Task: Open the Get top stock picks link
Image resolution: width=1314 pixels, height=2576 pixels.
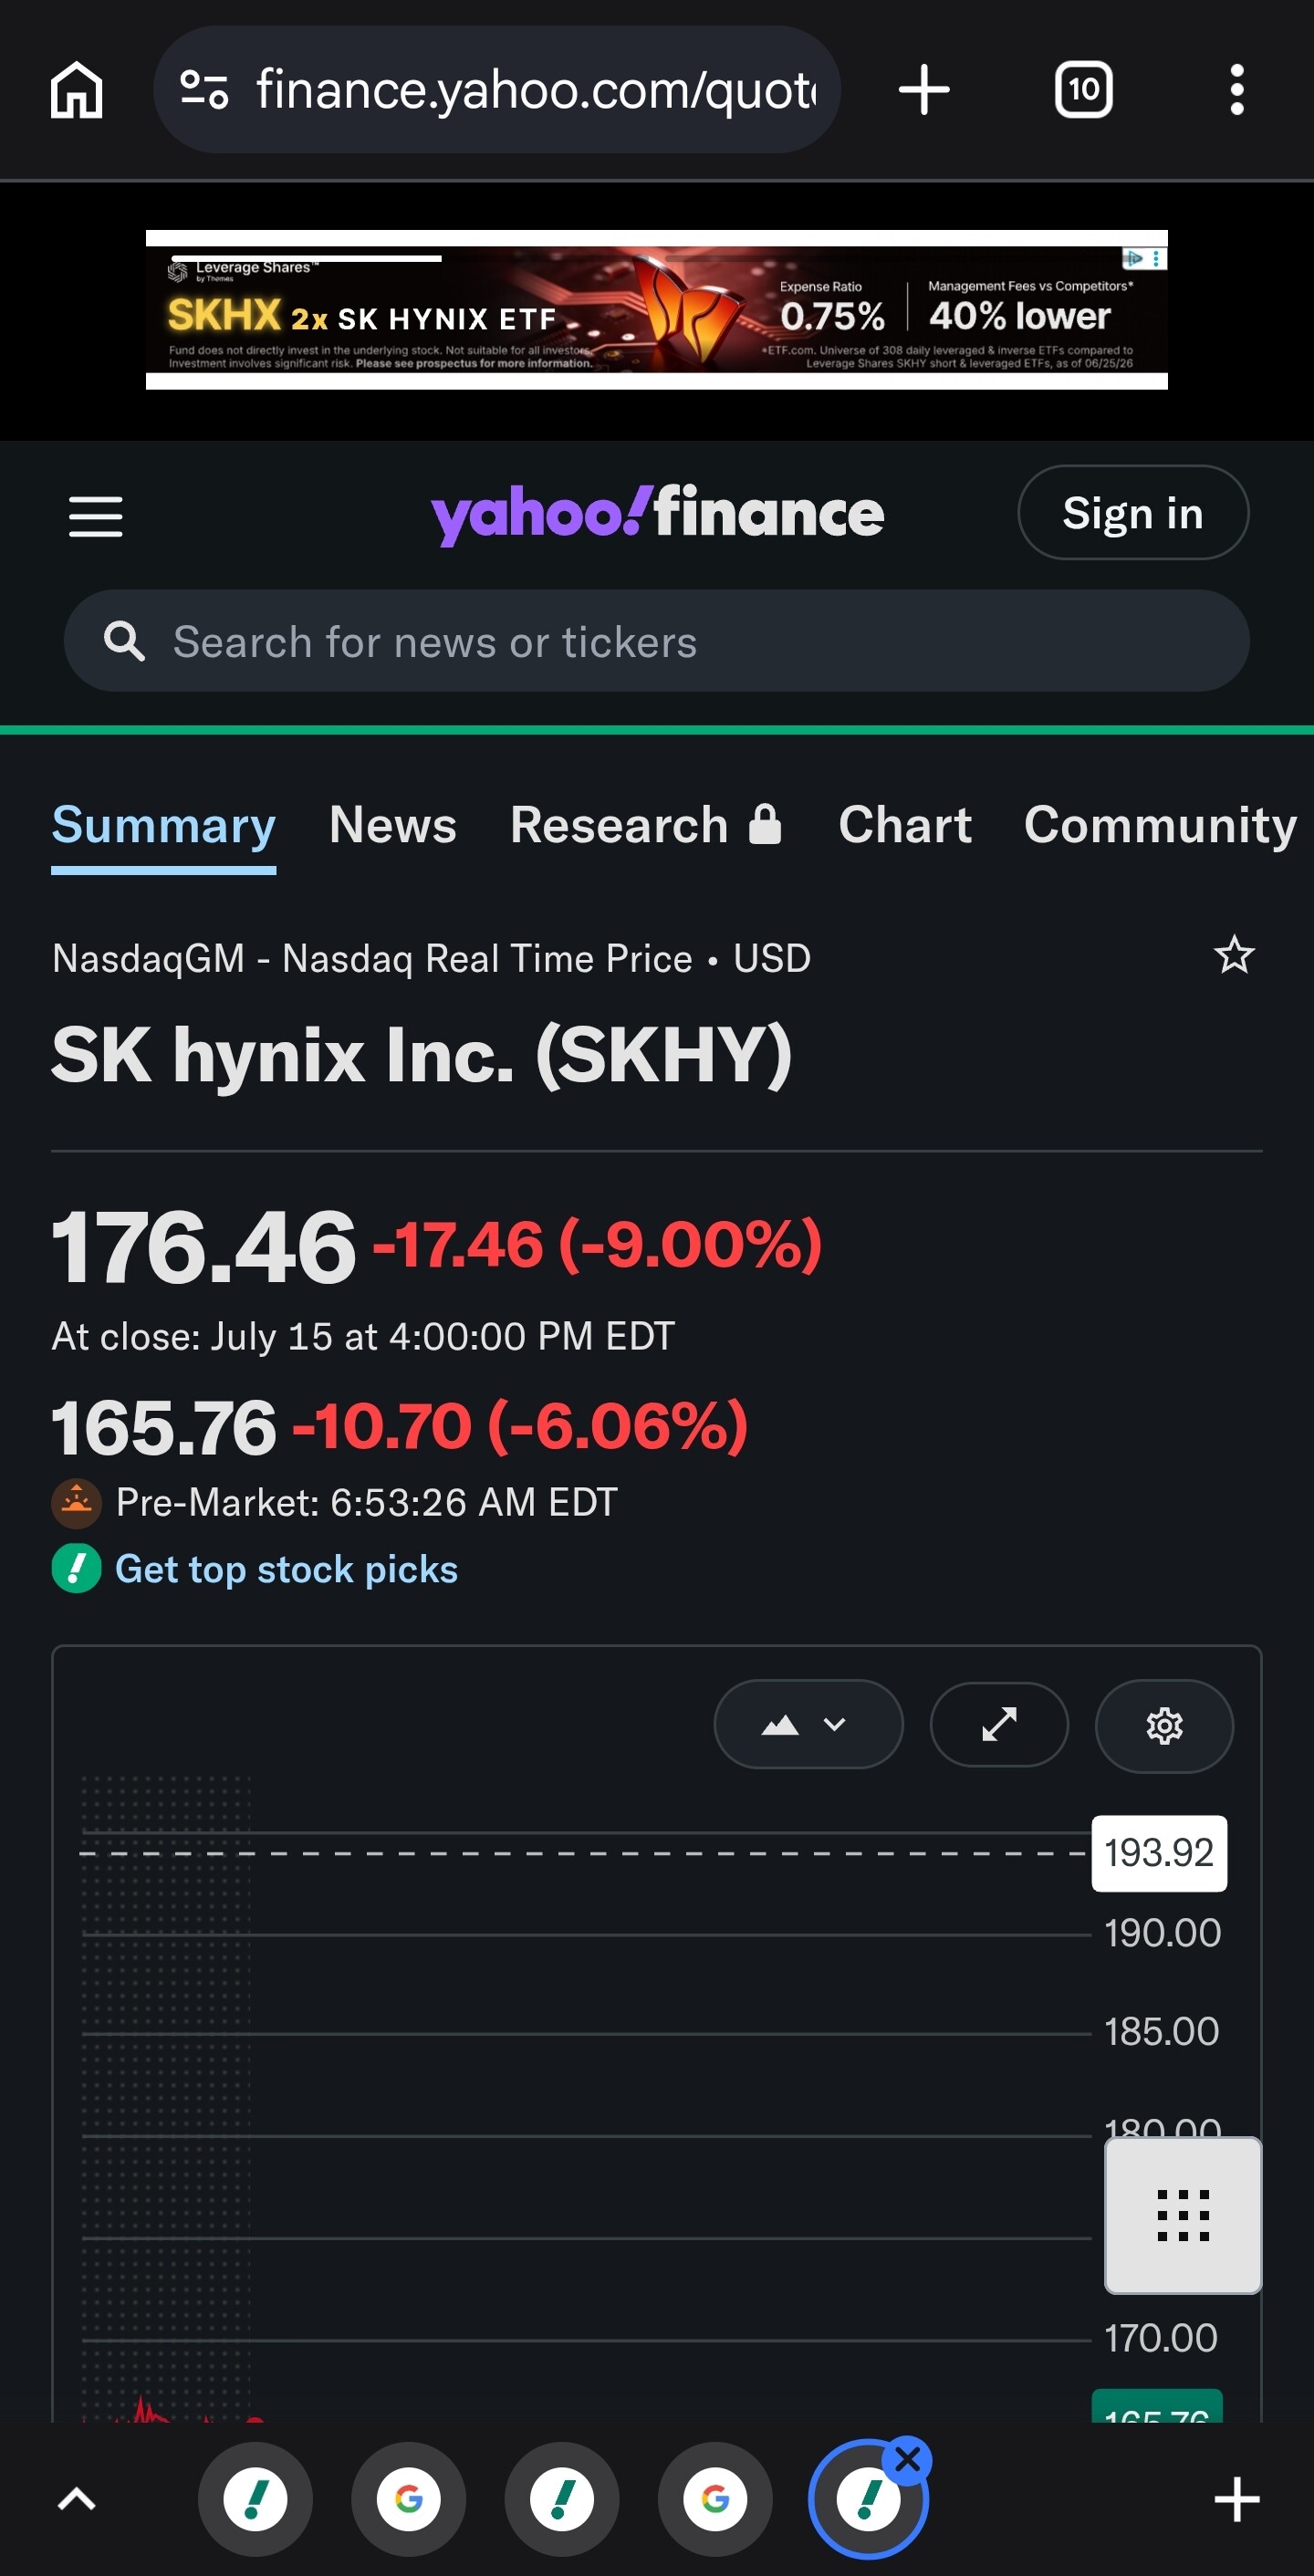Action: tap(286, 1569)
